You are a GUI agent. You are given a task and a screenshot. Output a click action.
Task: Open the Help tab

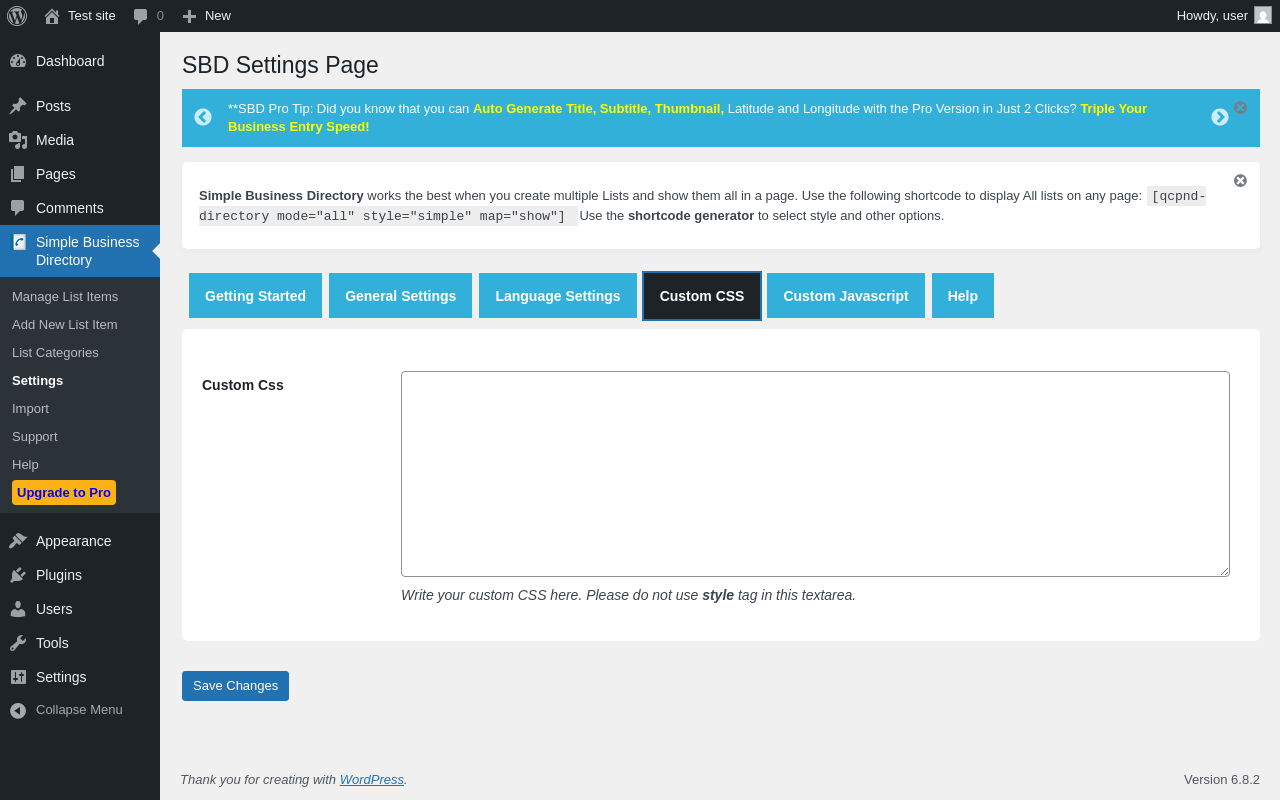tap(963, 296)
